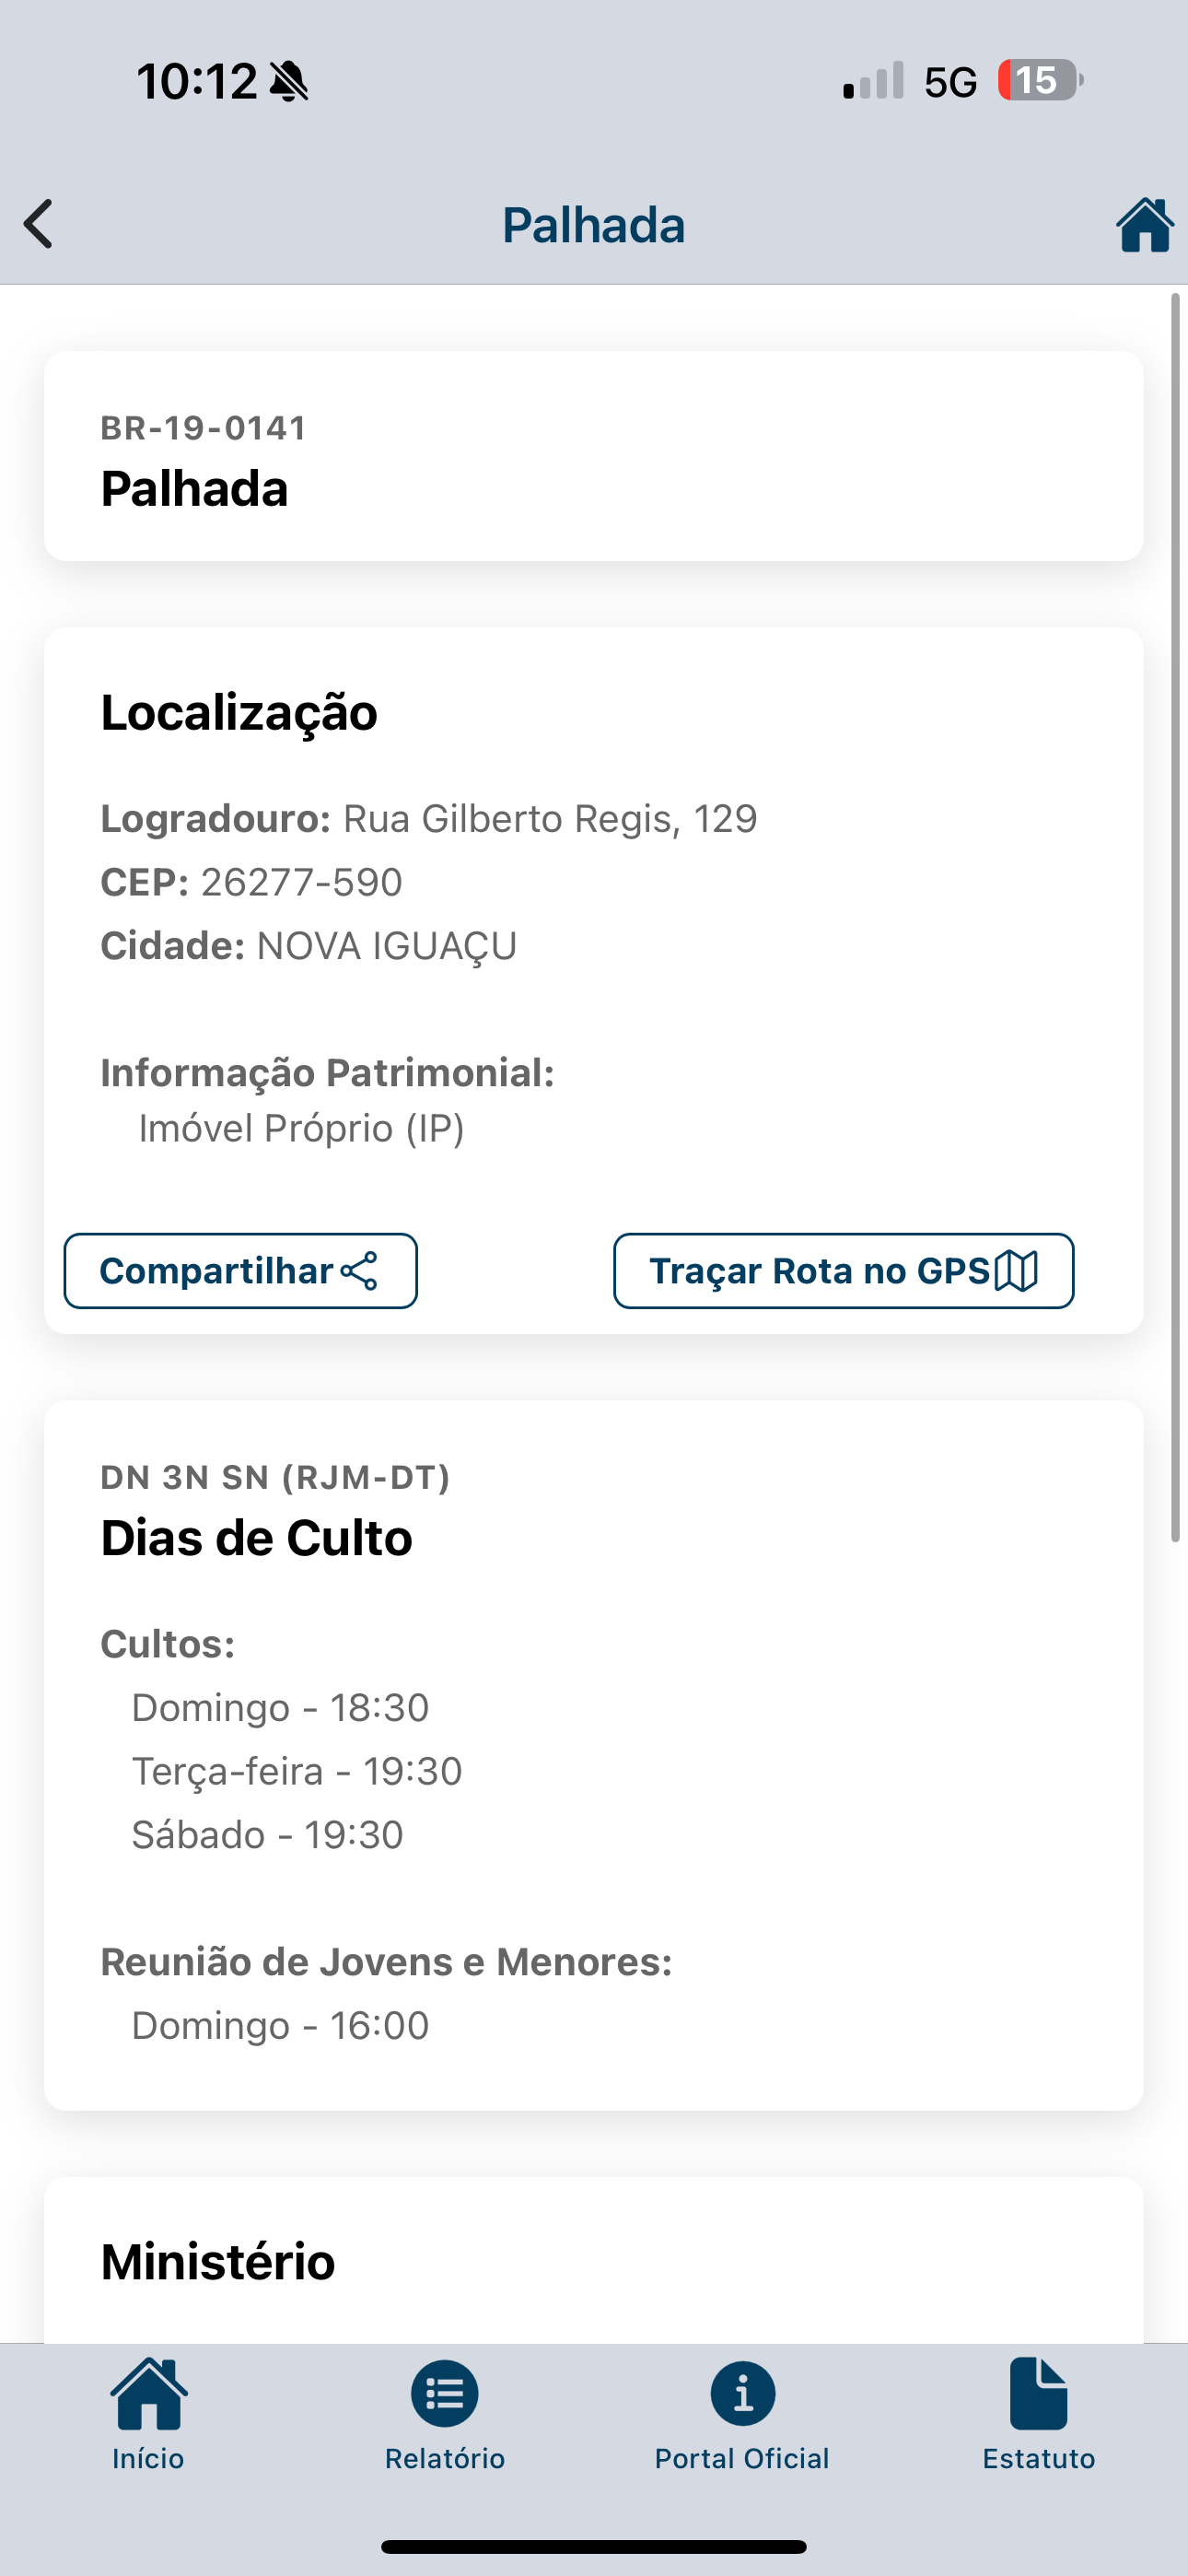This screenshot has width=1188, height=2576.
Task: Tap the map icon beside GPS
Action: pyautogui.click(x=1016, y=1271)
